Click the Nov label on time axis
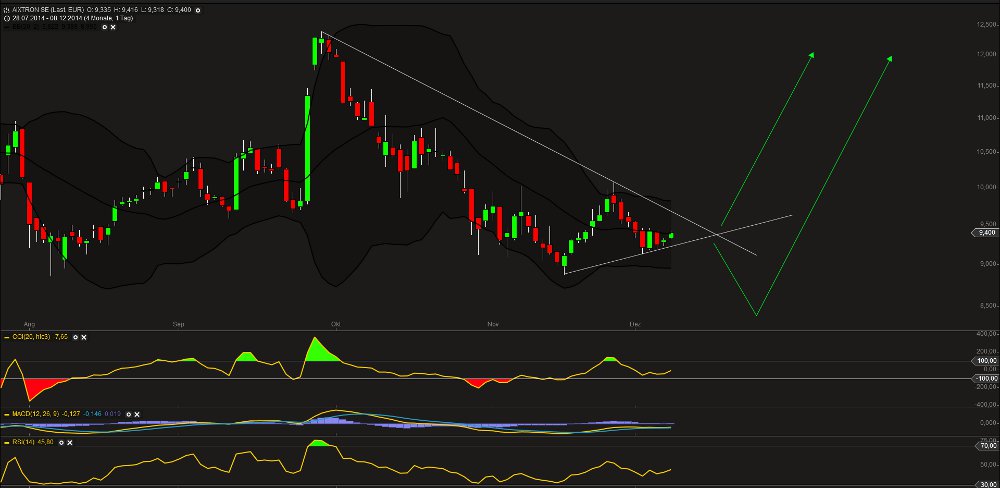Image resolution: width=1000 pixels, height=488 pixels. click(492, 325)
